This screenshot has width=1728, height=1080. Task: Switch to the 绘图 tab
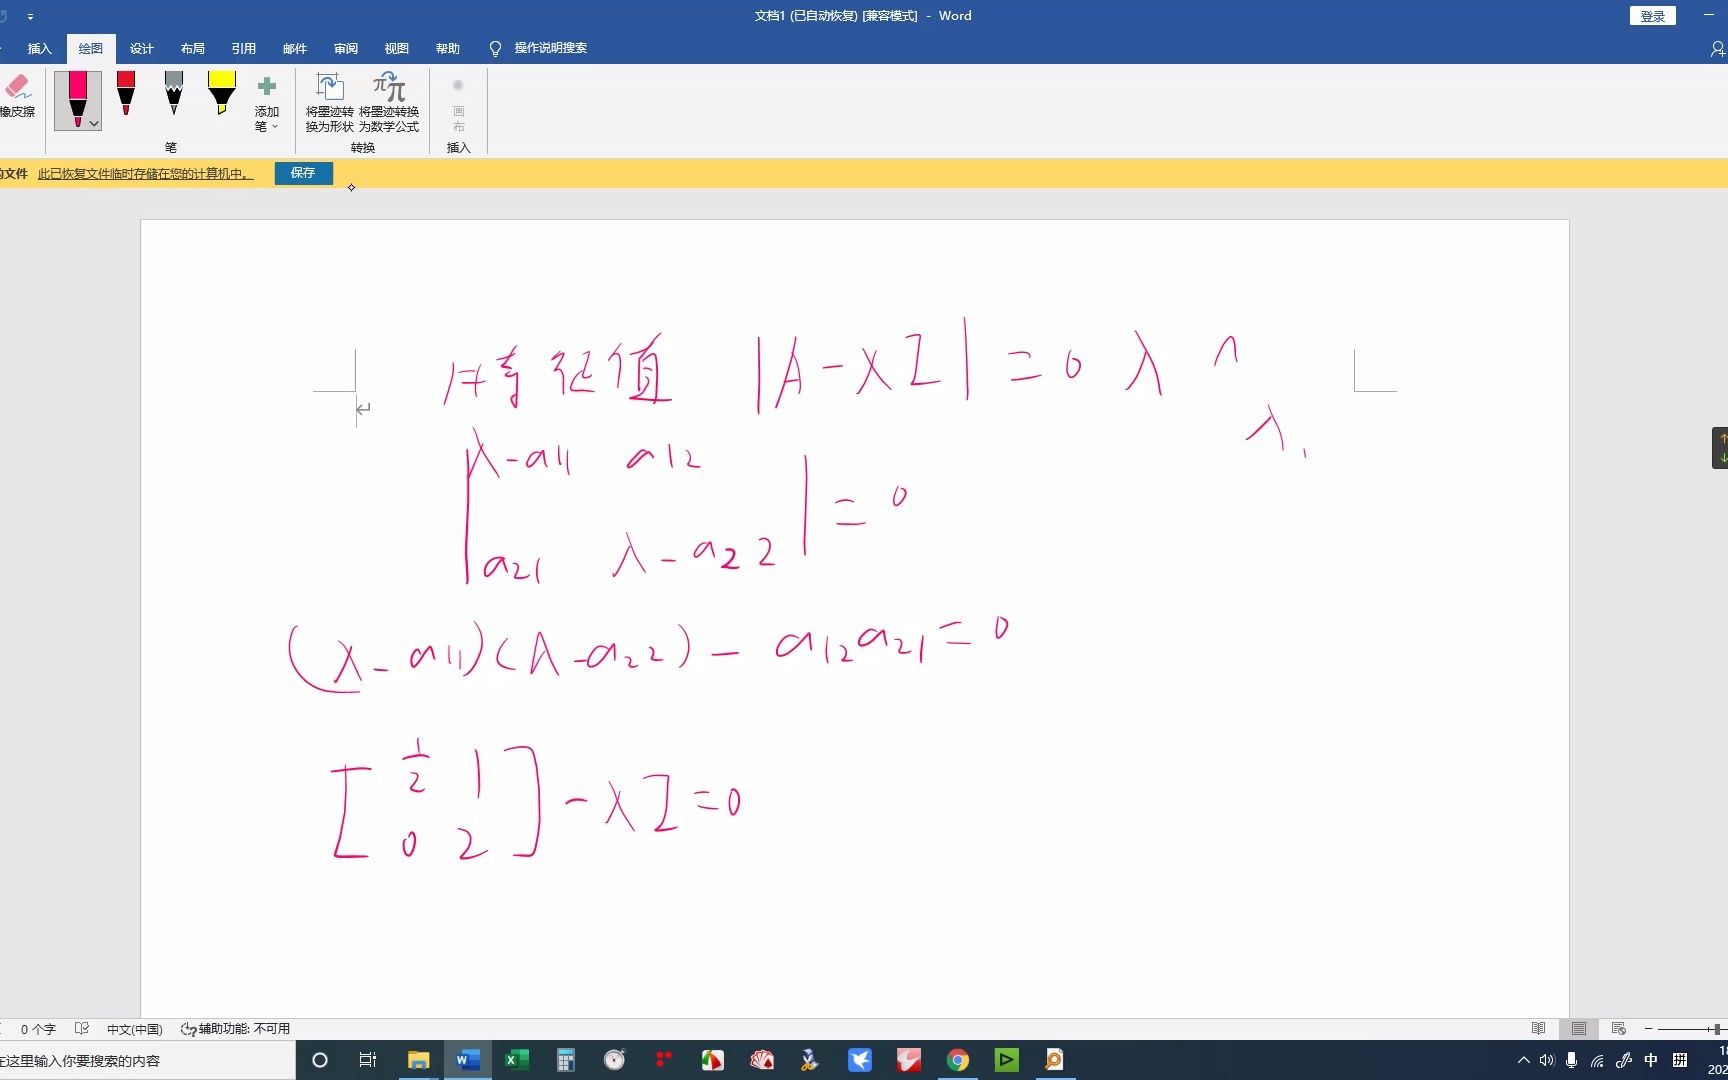[x=91, y=48]
